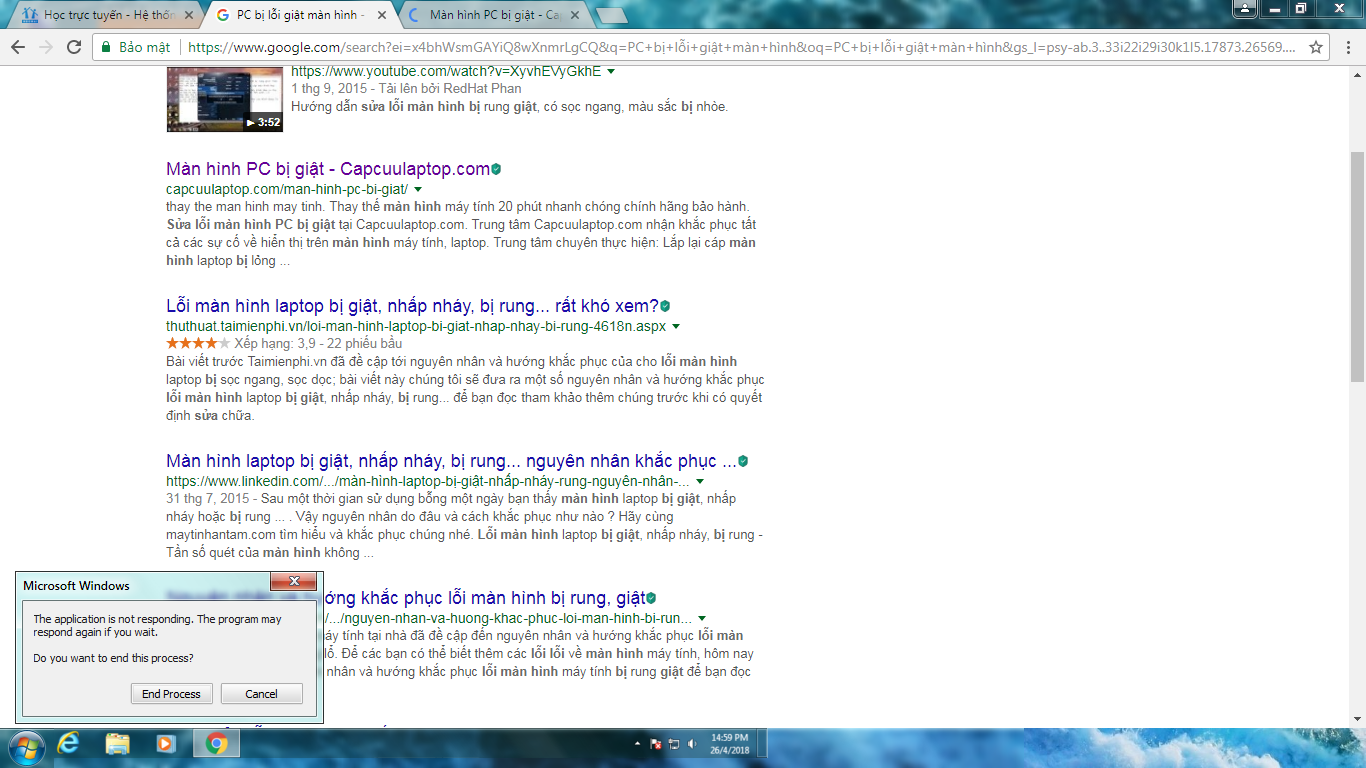Open the Màn hình PC bị giật - Capcuulaptop.com result
Screen dimensions: 1366x768
328,169
